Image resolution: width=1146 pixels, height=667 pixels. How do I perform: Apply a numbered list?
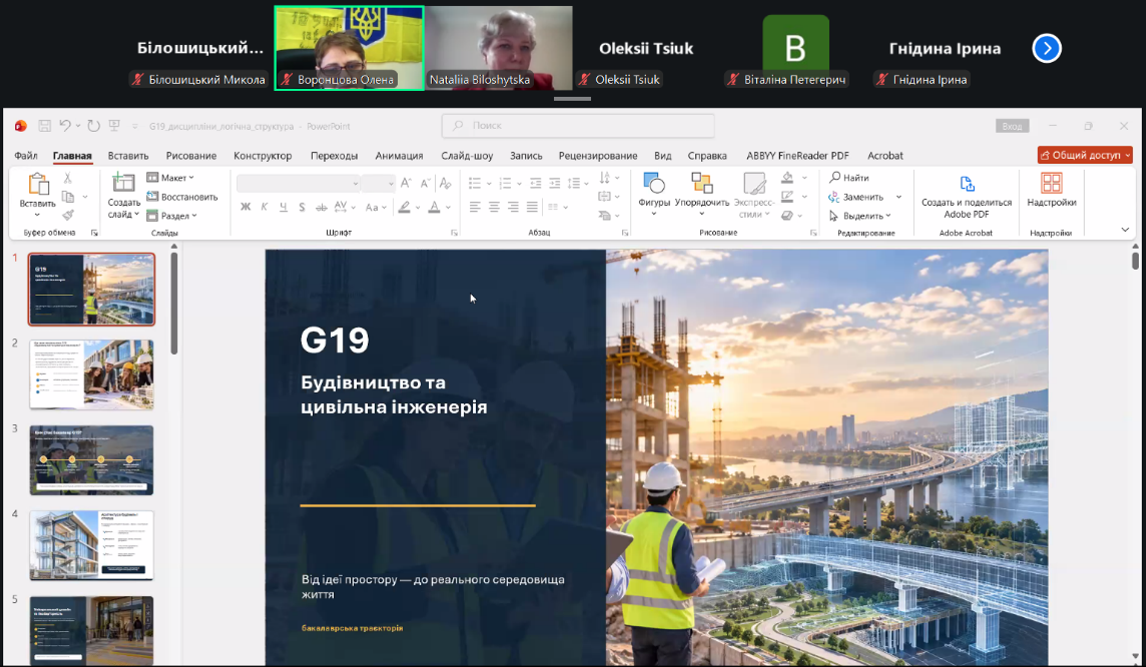click(x=505, y=183)
